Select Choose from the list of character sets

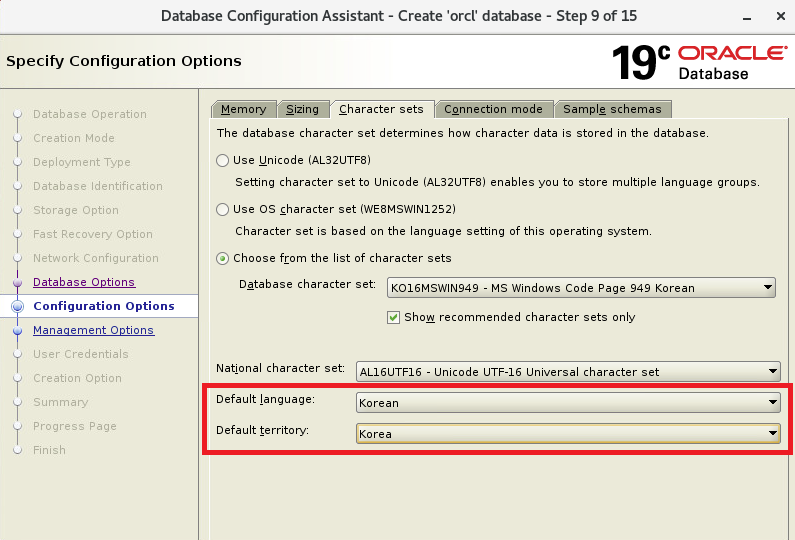(x=222, y=259)
